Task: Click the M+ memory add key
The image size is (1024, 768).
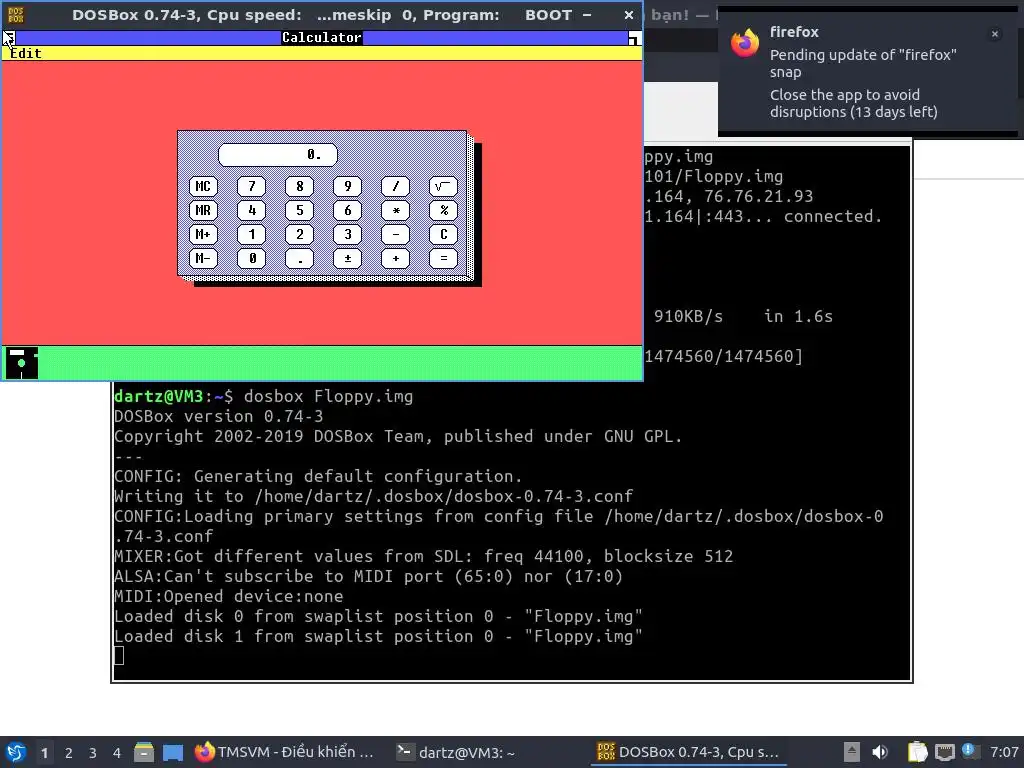Action: point(203,234)
